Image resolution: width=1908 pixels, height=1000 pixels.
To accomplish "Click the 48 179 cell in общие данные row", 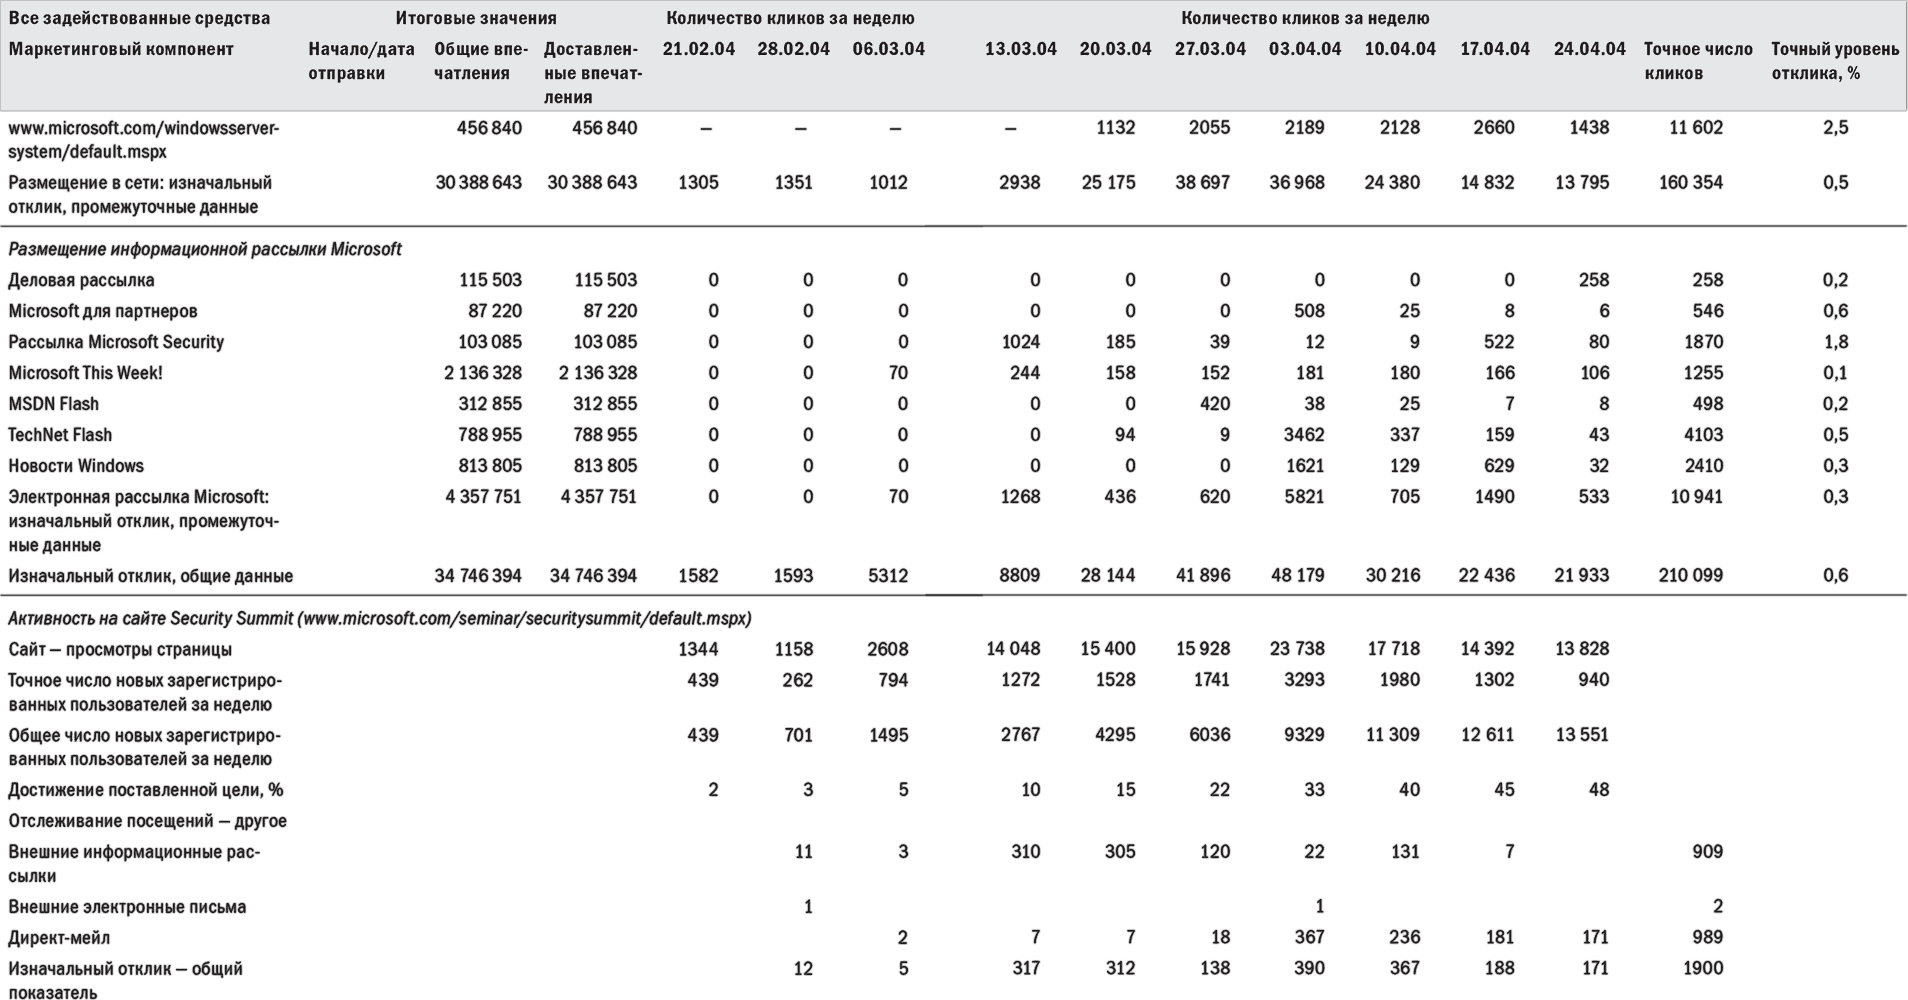I will pos(1297,576).
